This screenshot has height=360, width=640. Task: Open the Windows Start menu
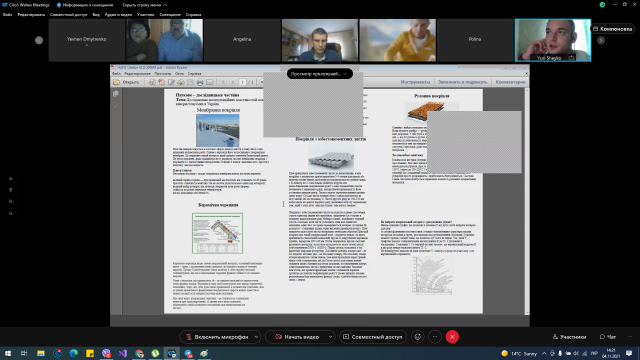(8, 353)
